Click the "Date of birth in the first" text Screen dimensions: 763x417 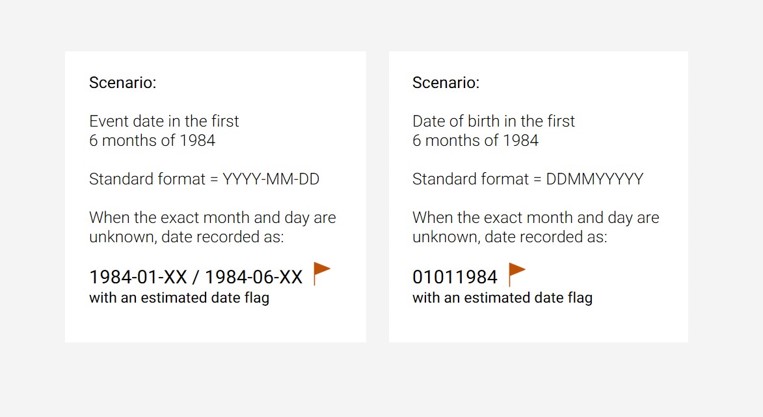[493, 121]
